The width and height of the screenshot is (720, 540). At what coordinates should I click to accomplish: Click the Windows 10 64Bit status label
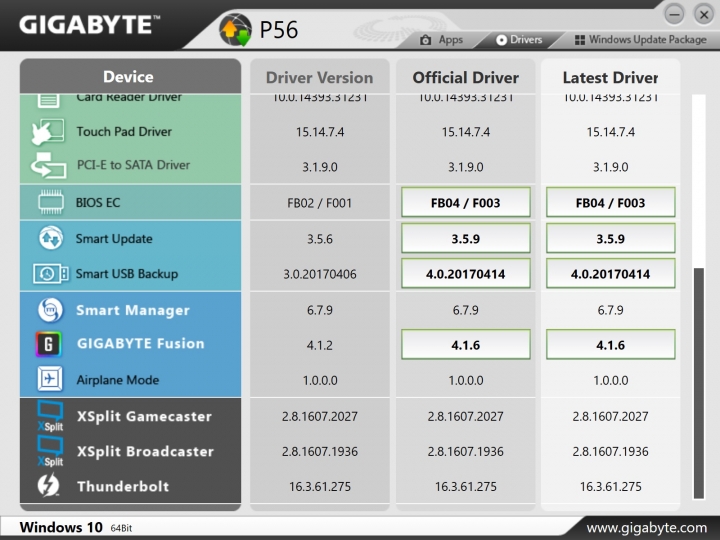click(x=76, y=527)
